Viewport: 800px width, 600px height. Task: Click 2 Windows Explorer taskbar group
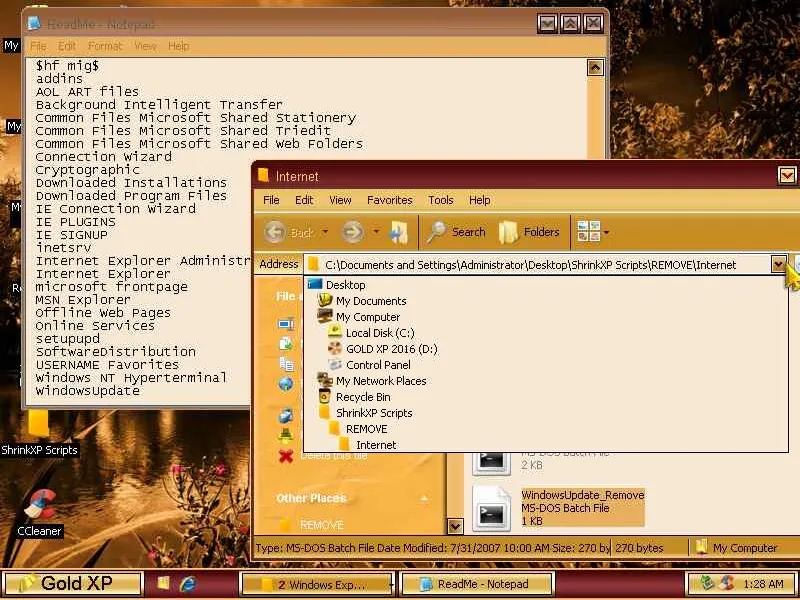317,584
